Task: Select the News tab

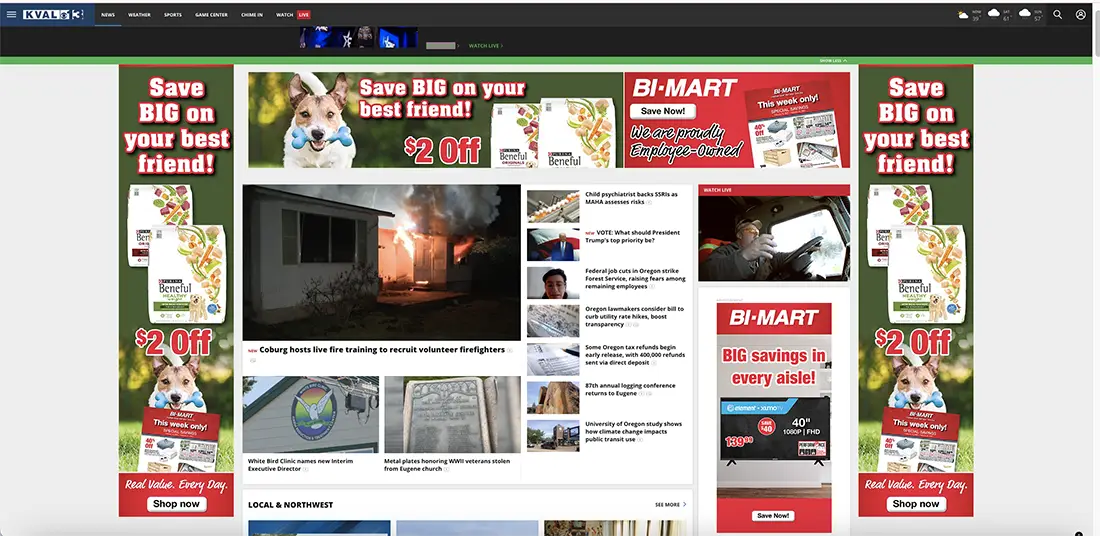Action: coord(107,15)
